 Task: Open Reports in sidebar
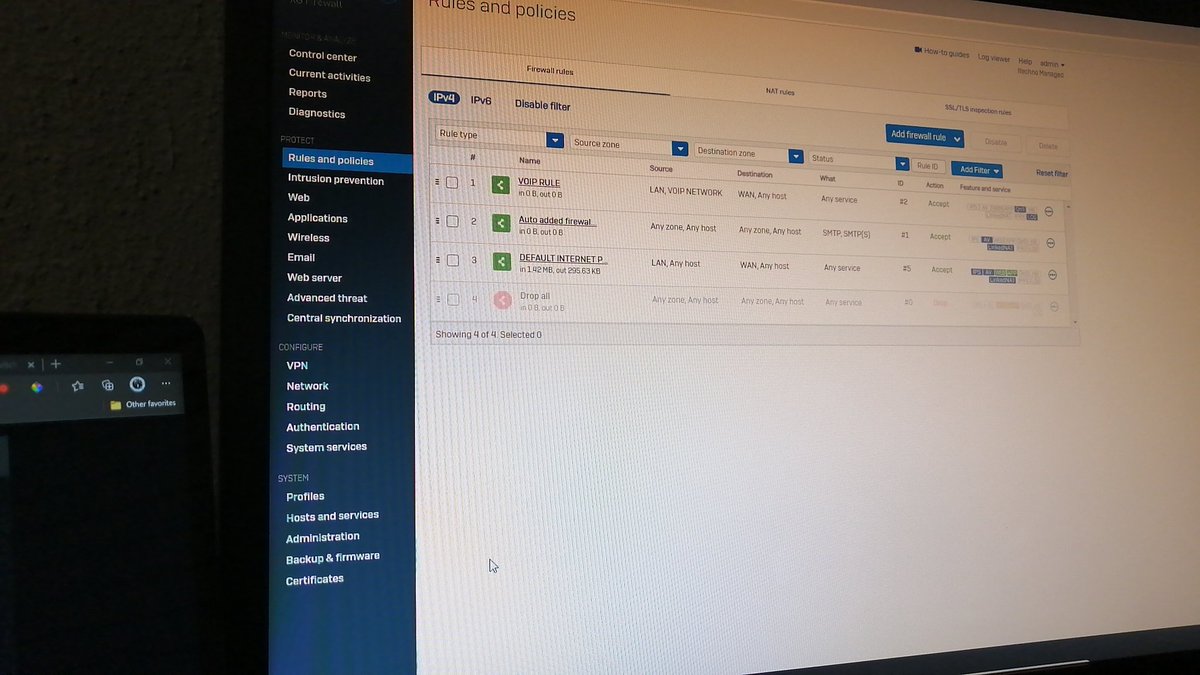coord(308,93)
